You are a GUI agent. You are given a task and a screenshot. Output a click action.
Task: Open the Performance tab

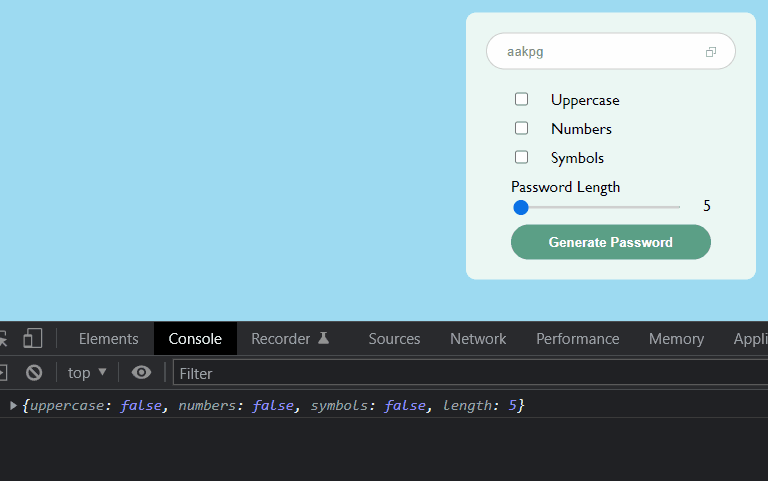577,339
